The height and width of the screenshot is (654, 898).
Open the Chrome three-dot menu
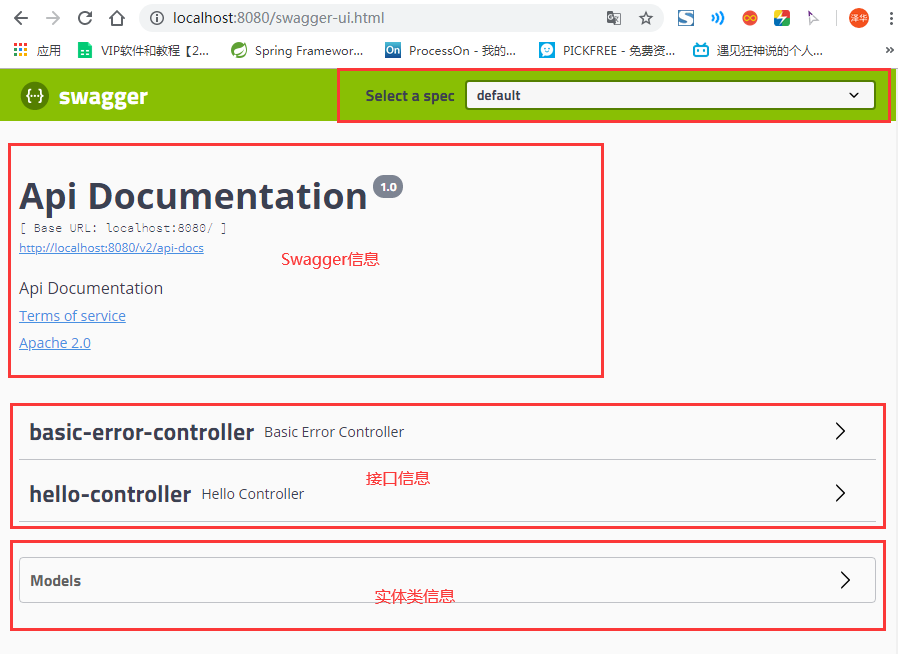coord(891,18)
